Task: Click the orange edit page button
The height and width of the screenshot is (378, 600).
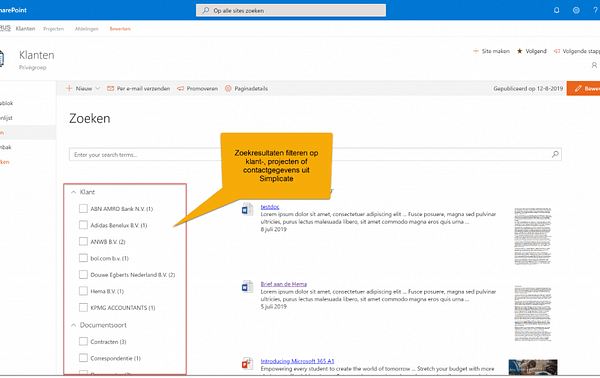Action: pos(583,88)
